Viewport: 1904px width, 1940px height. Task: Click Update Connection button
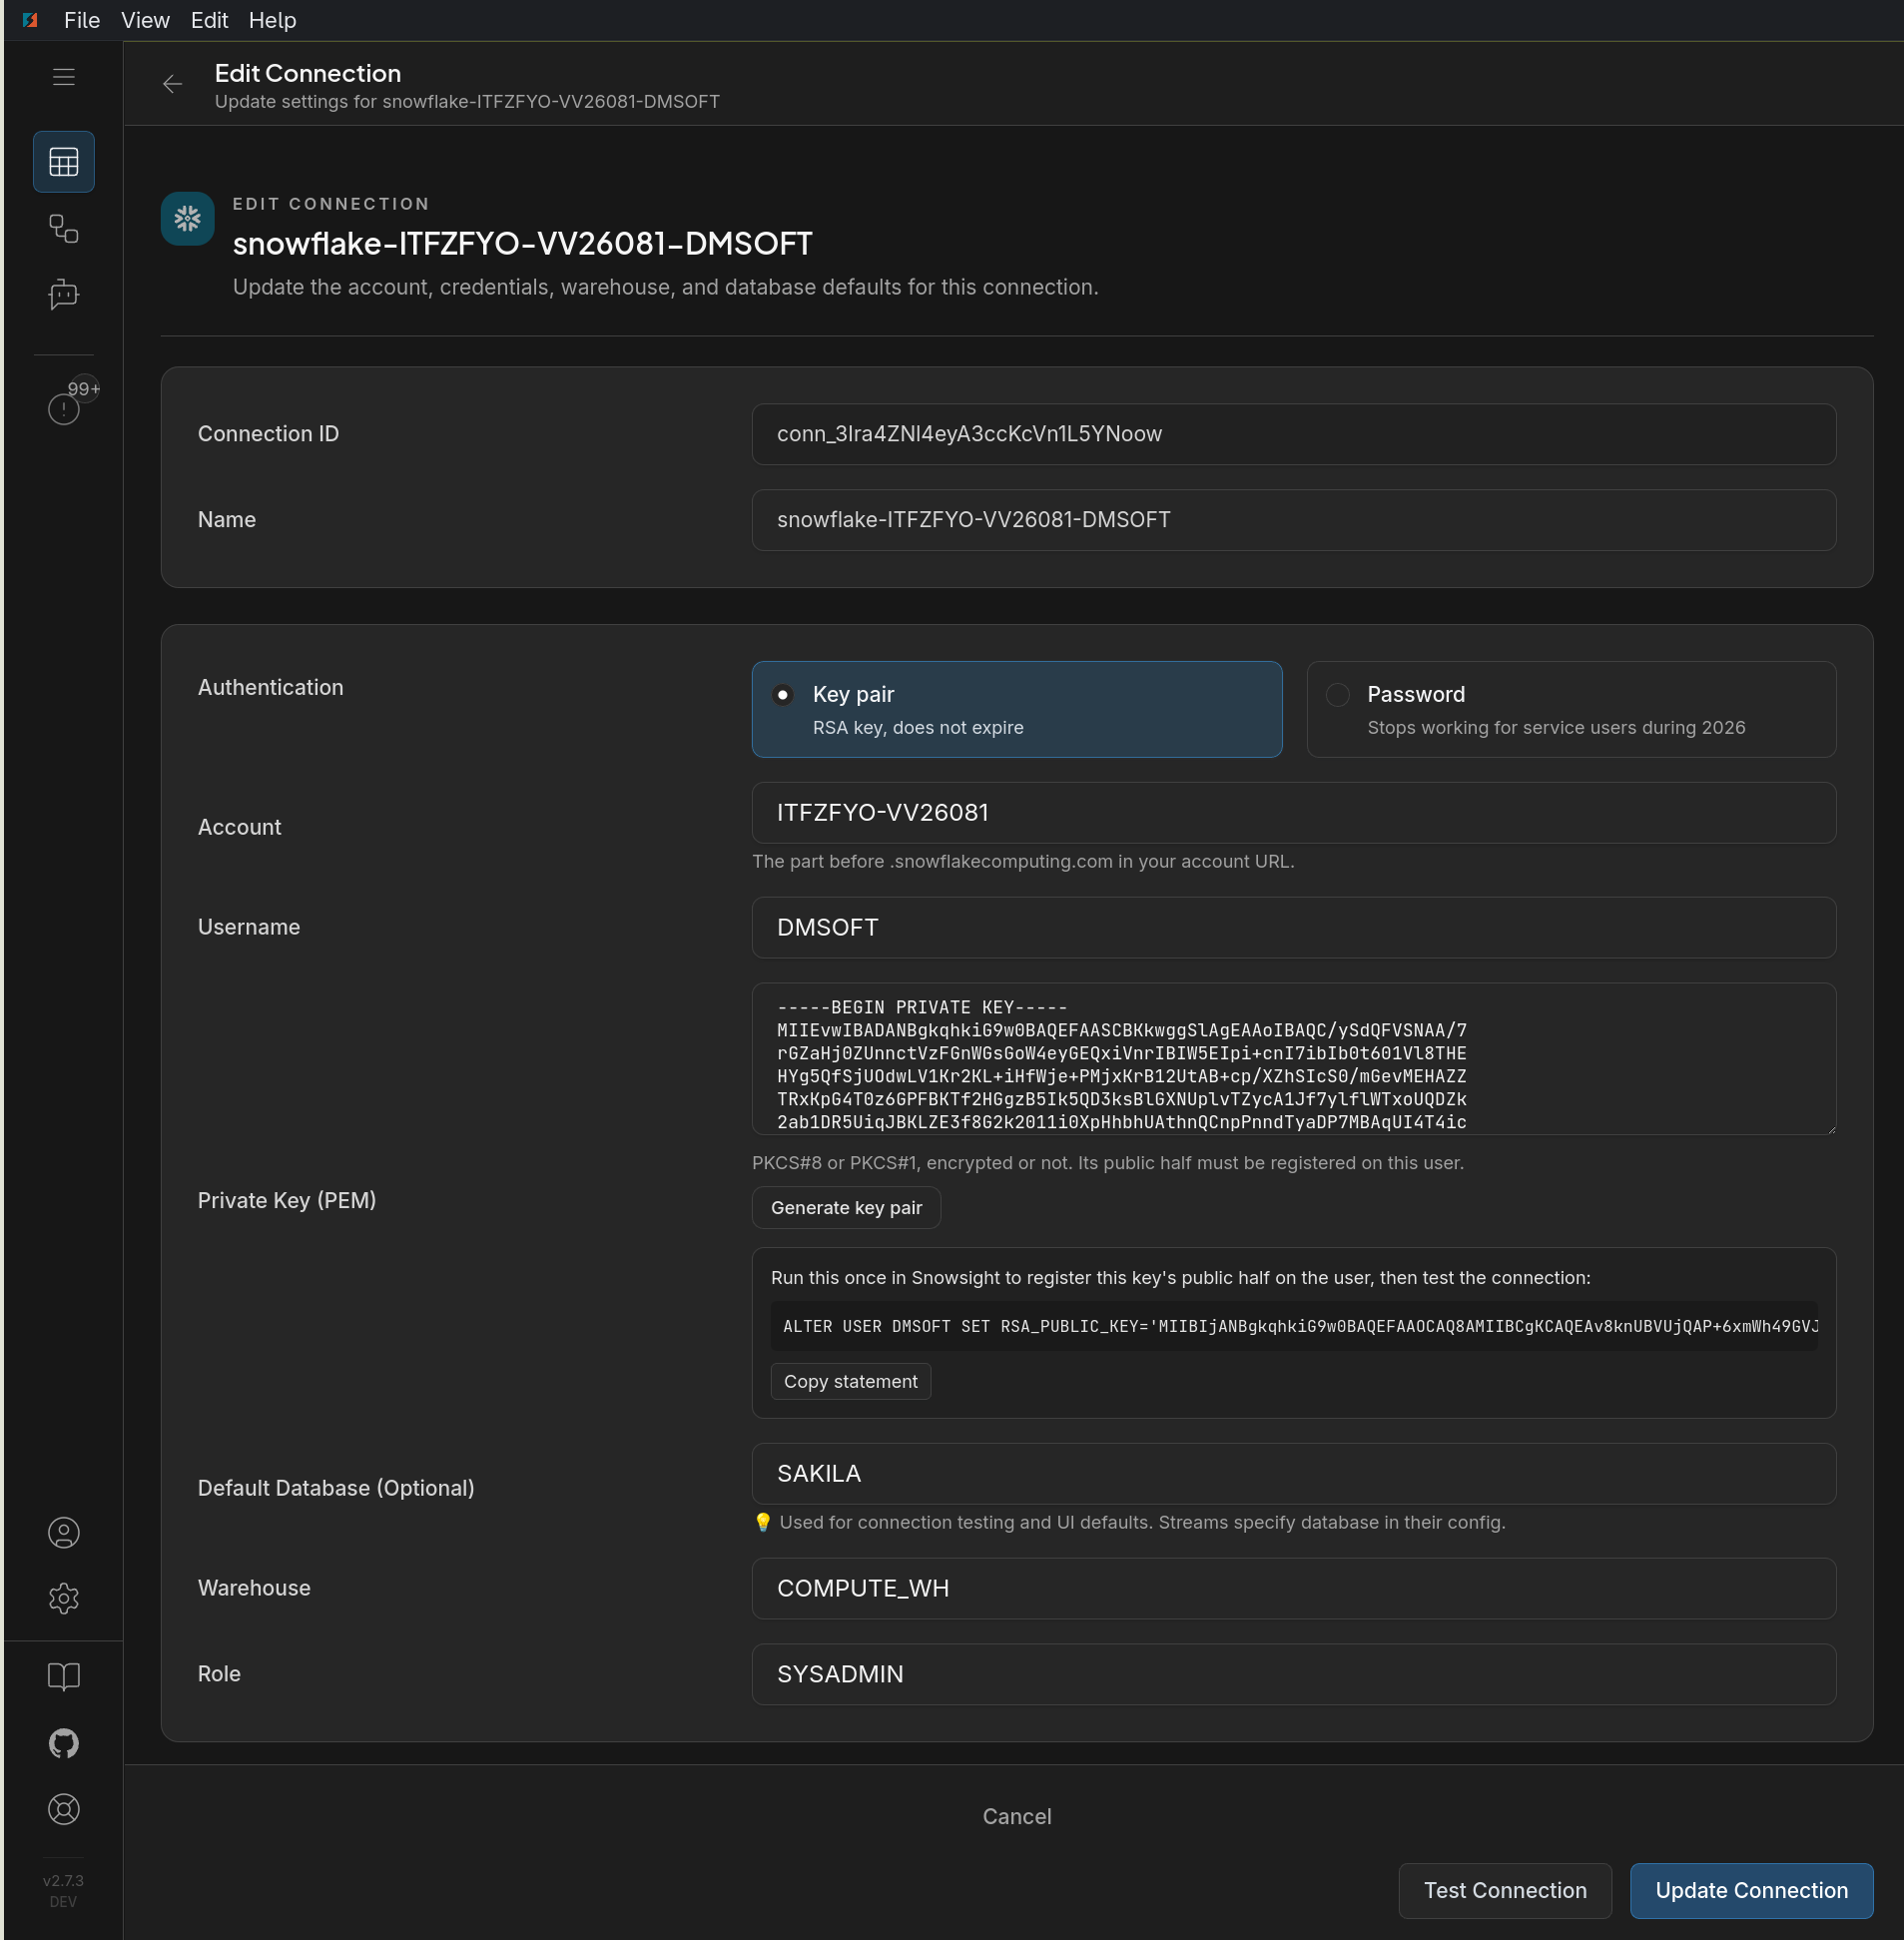coord(1751,1890)
